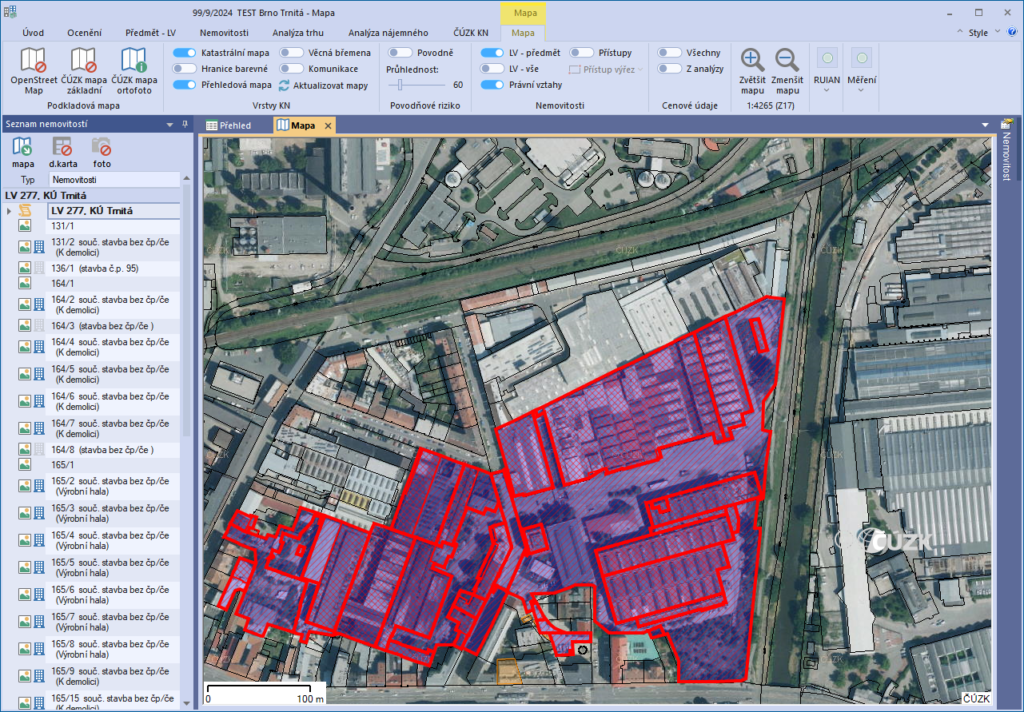Screen dimensions: 1024x712
Task: Click image icon of parcel 131/1
Action: 25,226
